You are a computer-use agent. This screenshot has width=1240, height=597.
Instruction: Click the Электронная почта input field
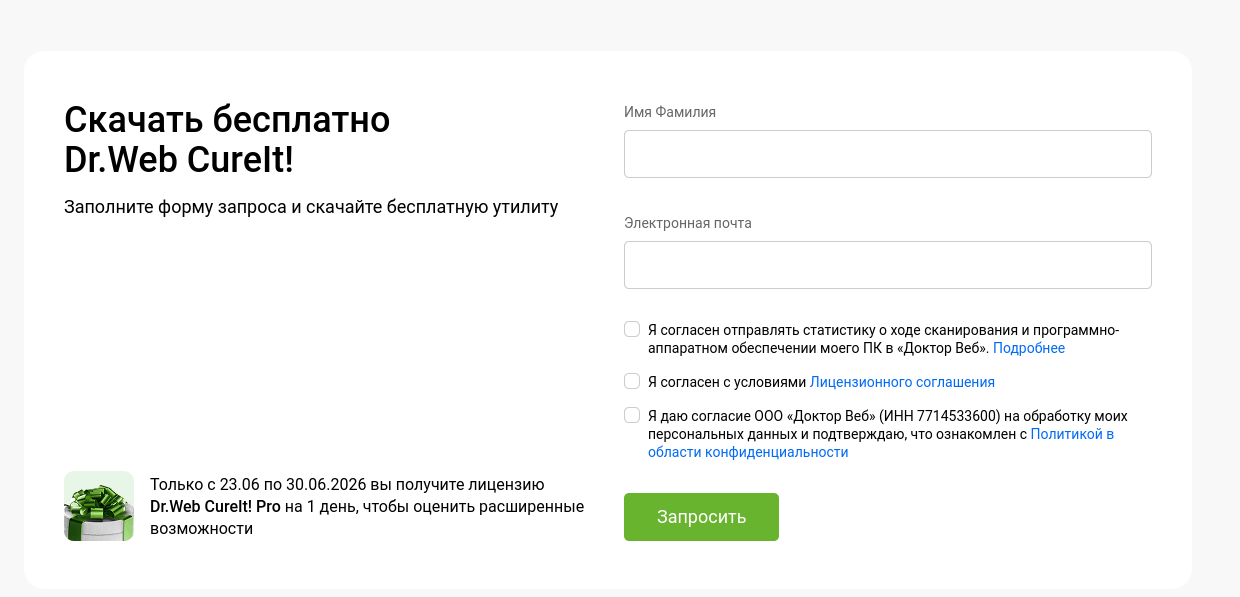887,265
